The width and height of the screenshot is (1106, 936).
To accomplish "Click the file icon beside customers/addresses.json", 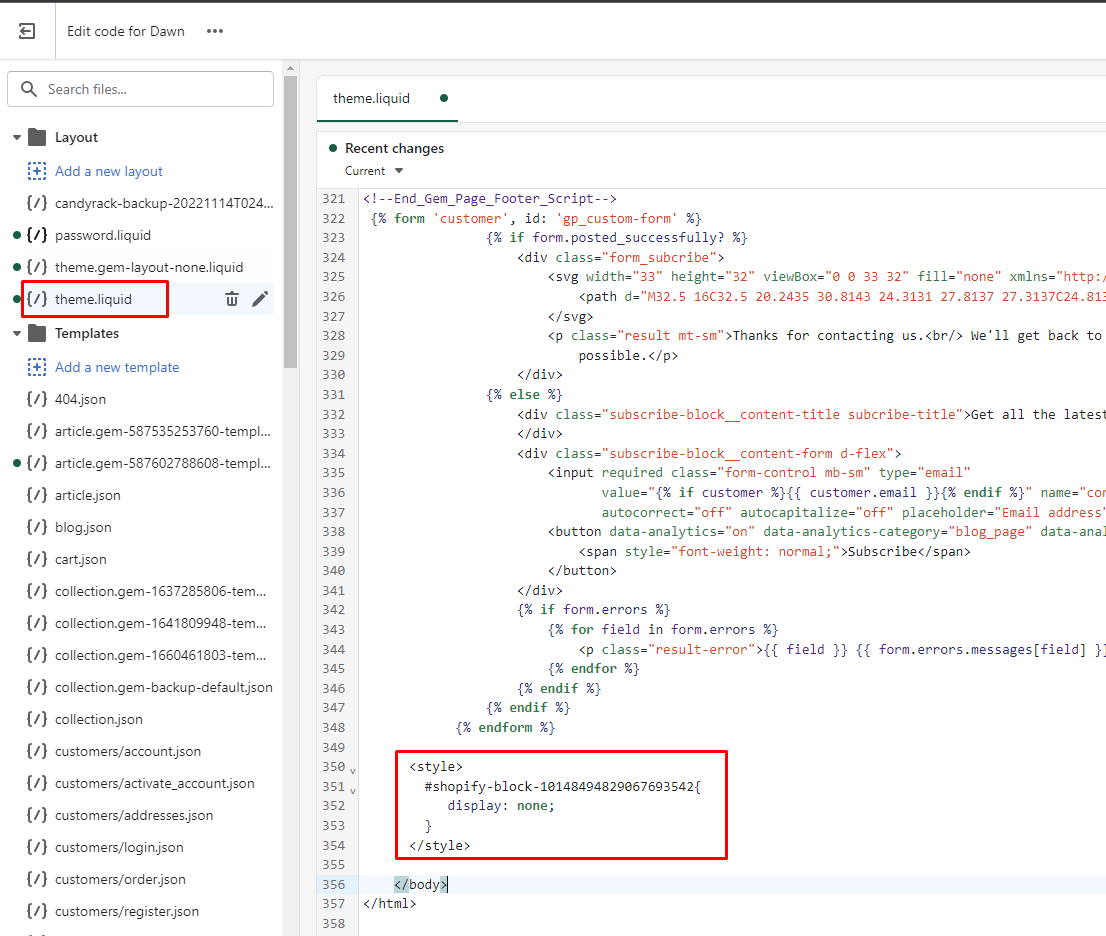I will 37,815.
